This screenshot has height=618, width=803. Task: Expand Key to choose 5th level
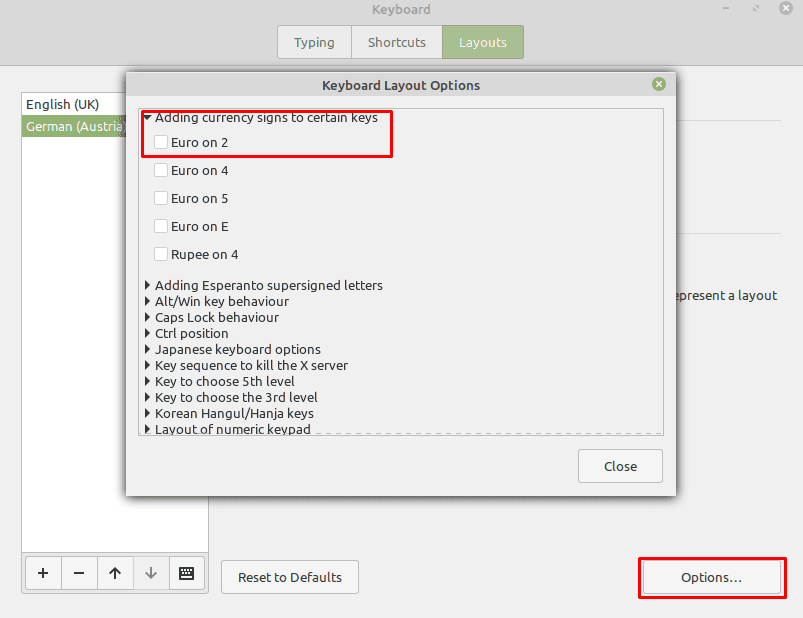click(x=147, y=381)
